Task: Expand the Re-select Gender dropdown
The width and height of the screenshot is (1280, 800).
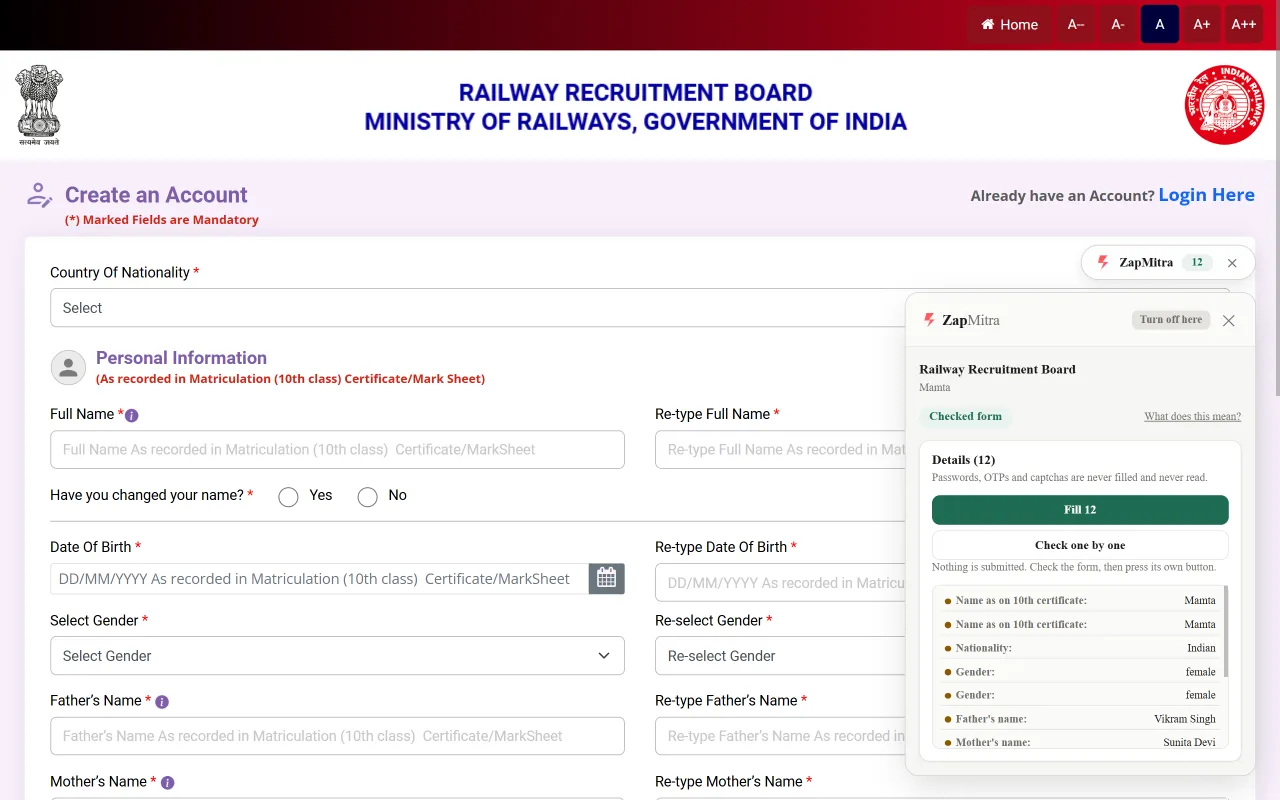Action: coord(780,656)
